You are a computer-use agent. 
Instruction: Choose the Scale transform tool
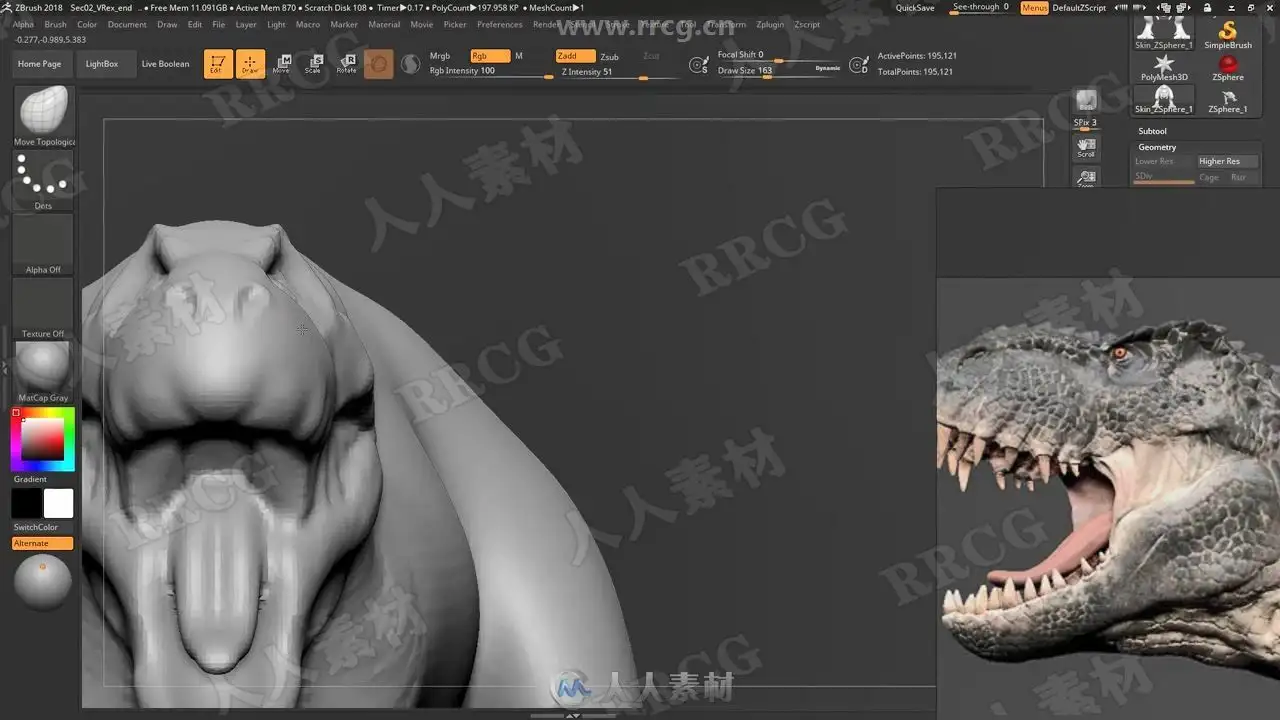[x=313, y=64]
